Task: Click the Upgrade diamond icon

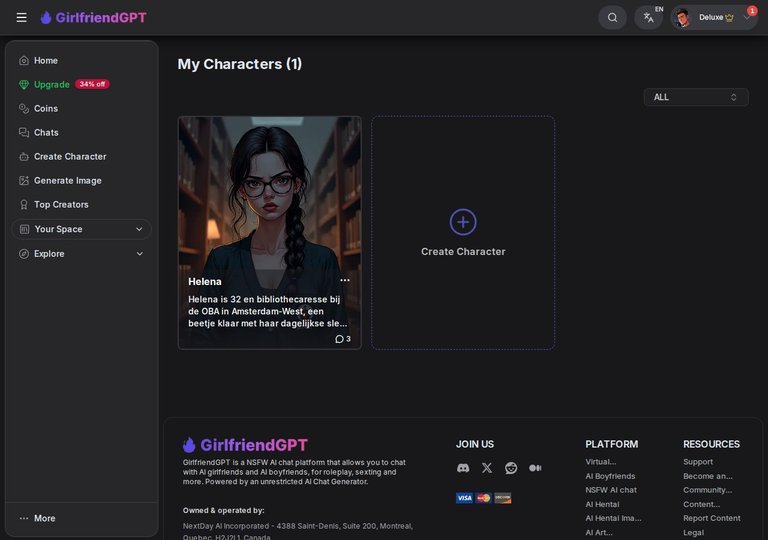Action: click(x=24, y=84)
